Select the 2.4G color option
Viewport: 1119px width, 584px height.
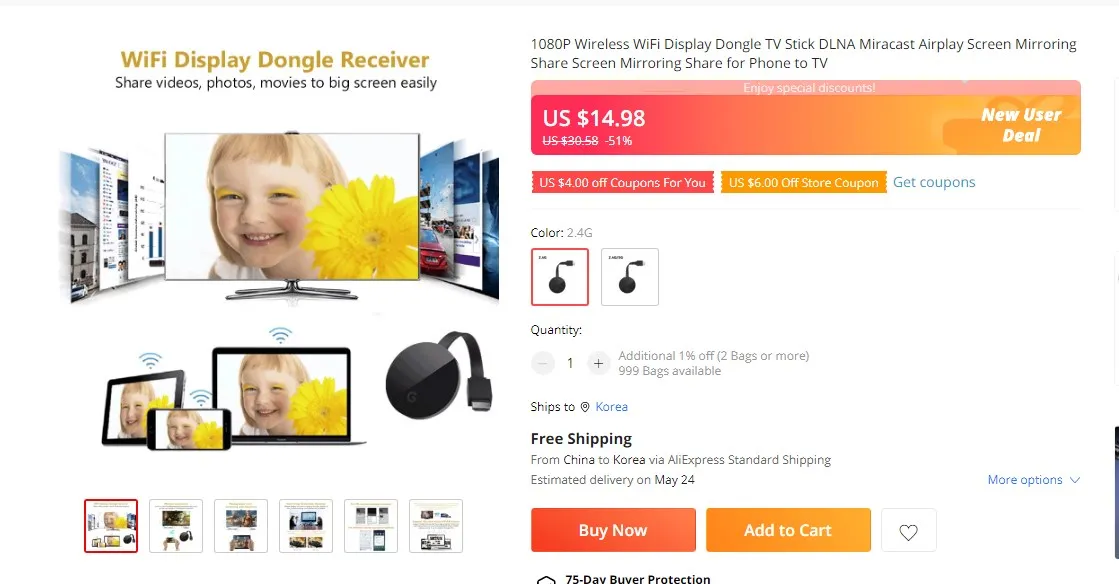tap(560, 277)
